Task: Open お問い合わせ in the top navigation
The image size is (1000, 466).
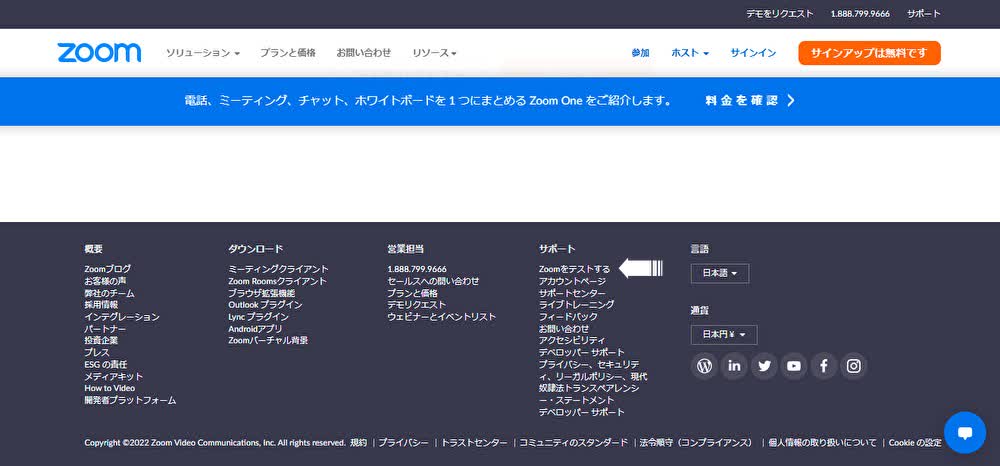Action: (364, 53)
